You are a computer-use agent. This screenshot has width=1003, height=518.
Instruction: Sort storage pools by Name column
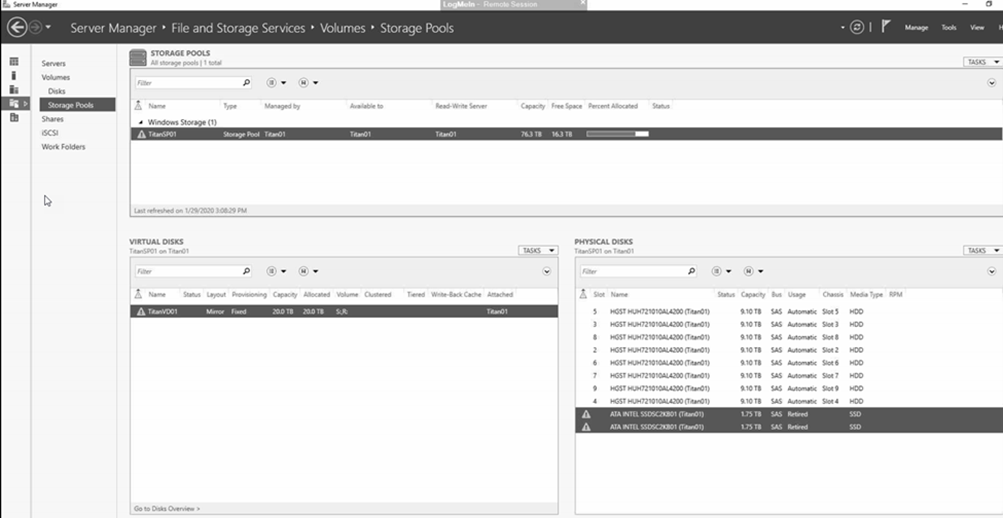point(157,106)
